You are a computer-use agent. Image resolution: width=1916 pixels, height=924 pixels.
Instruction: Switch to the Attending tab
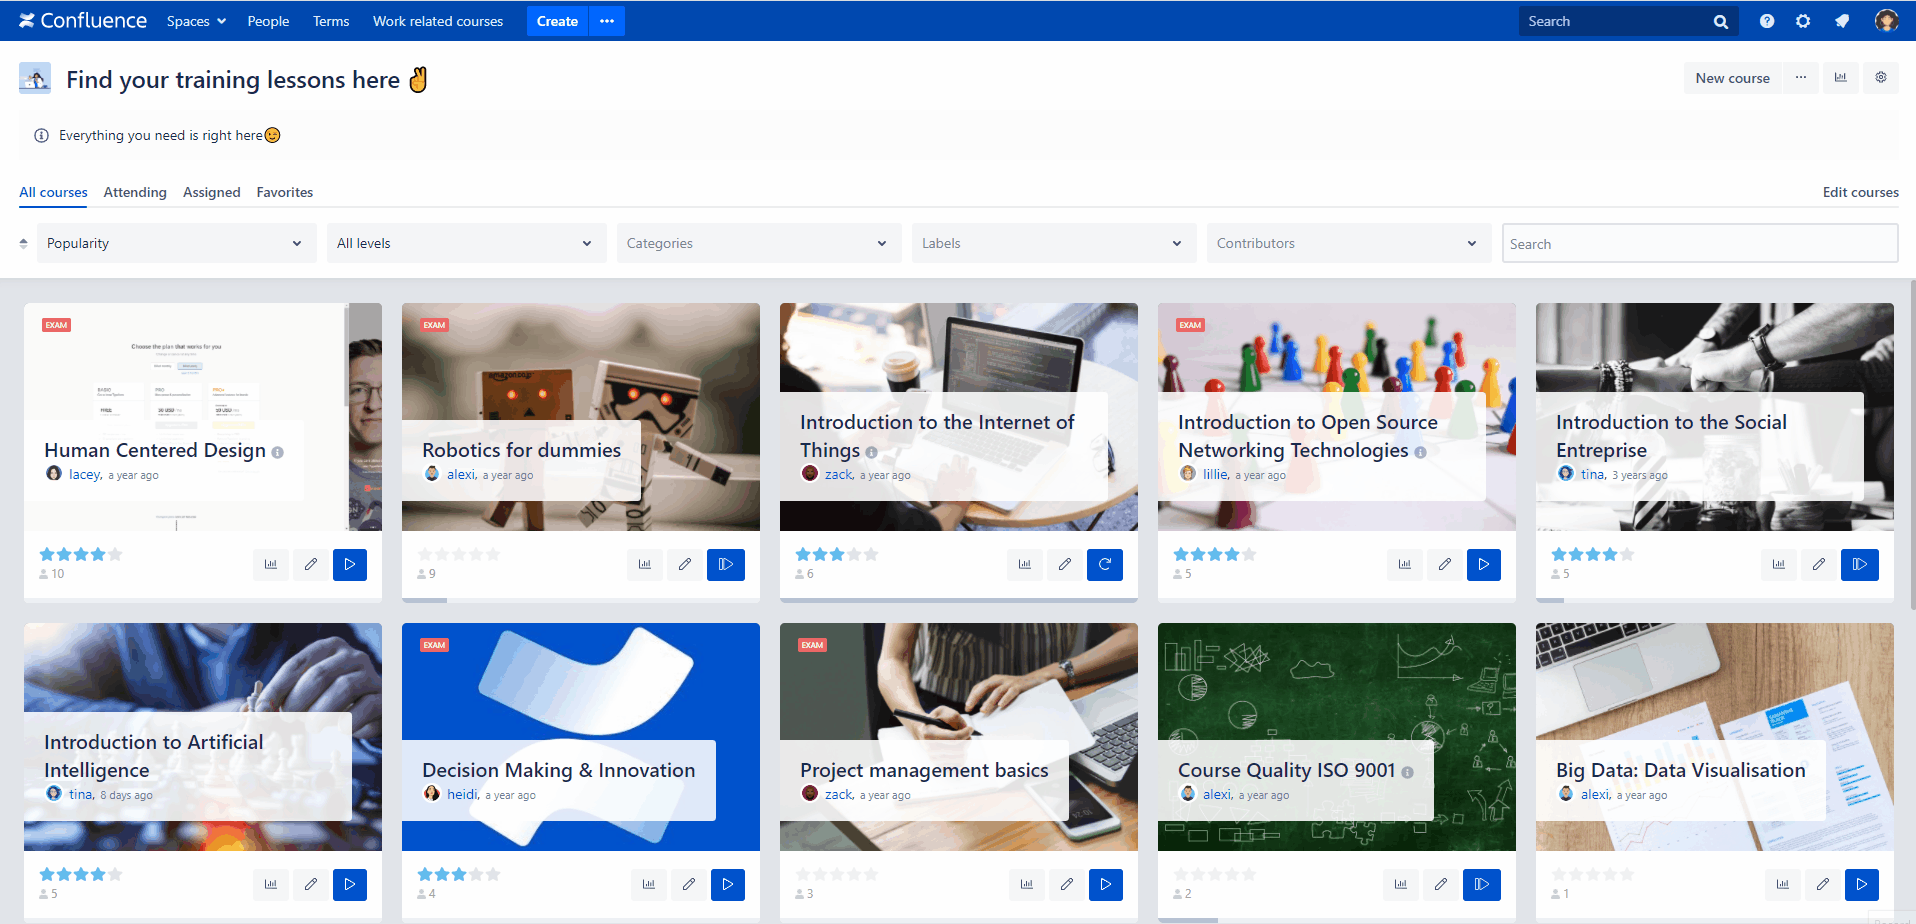tap(135, 192)
